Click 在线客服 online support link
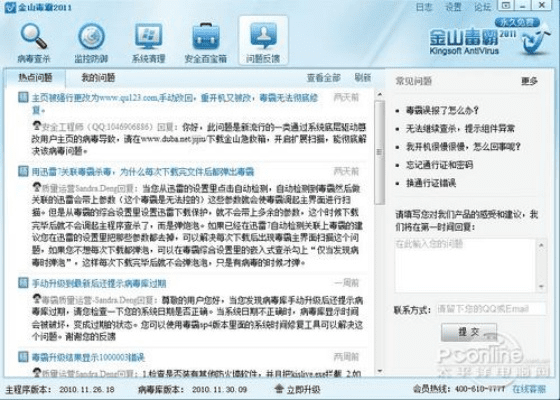560x400 pixels. point(529,389)
